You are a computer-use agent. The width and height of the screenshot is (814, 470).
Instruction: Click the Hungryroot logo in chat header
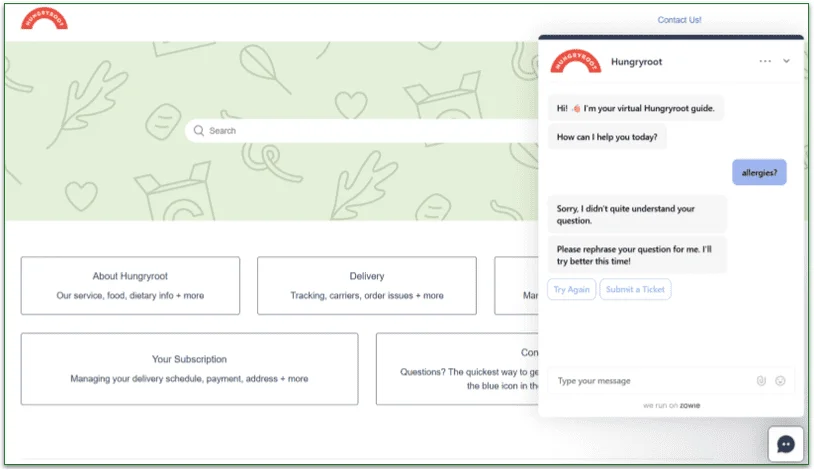(x=575, y=61)
